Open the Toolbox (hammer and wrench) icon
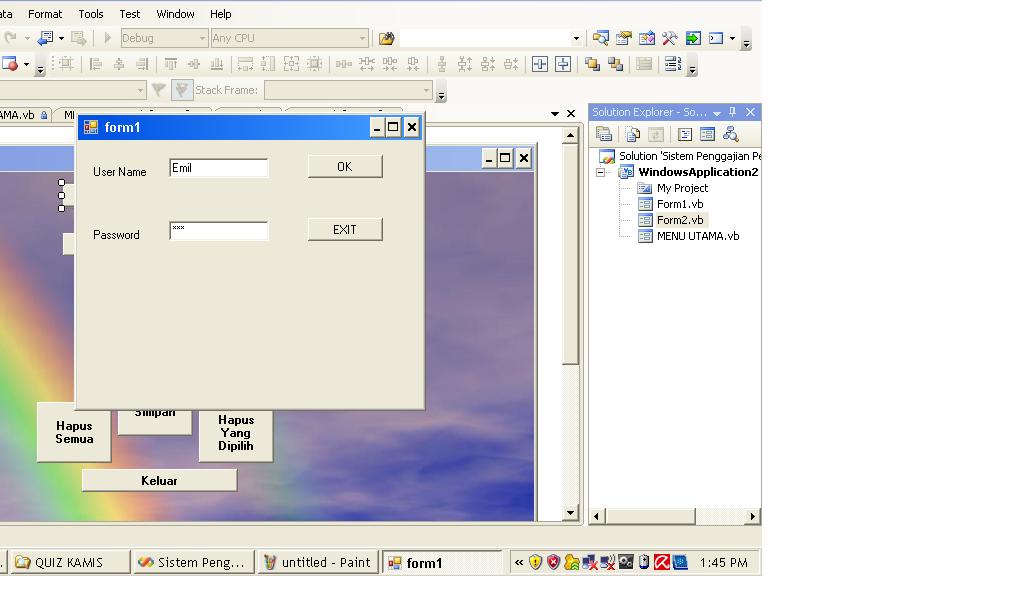This screenshot has width=1024, height=600. 669,39
